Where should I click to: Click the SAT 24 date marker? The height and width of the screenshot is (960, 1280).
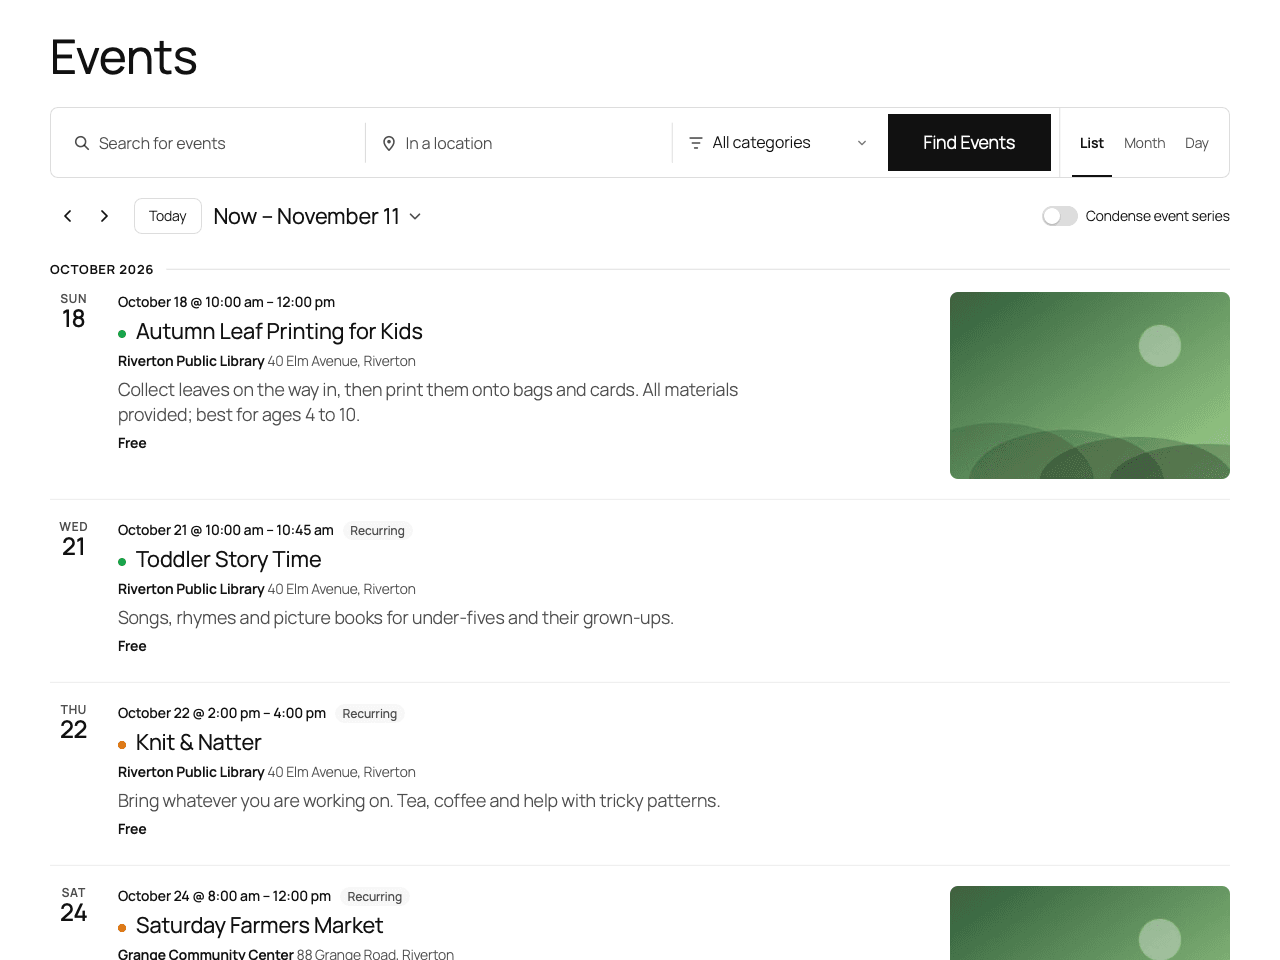click(74, 906)
